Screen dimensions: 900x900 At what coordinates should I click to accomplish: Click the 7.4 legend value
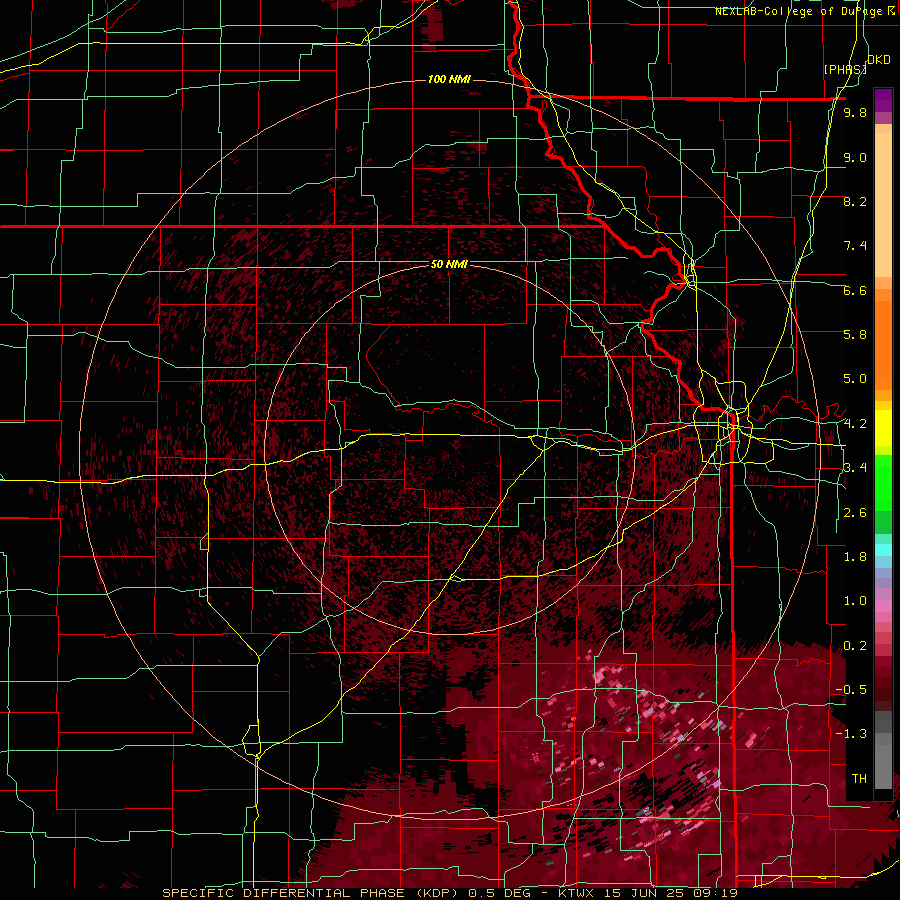pos(855,246)
